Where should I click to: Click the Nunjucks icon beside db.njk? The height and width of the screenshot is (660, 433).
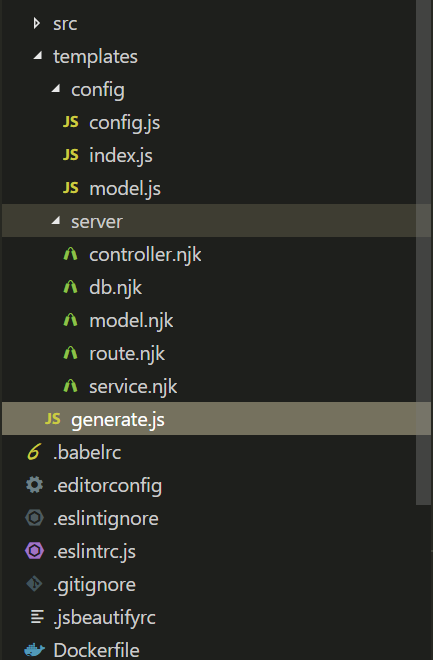tap(70, 287)
